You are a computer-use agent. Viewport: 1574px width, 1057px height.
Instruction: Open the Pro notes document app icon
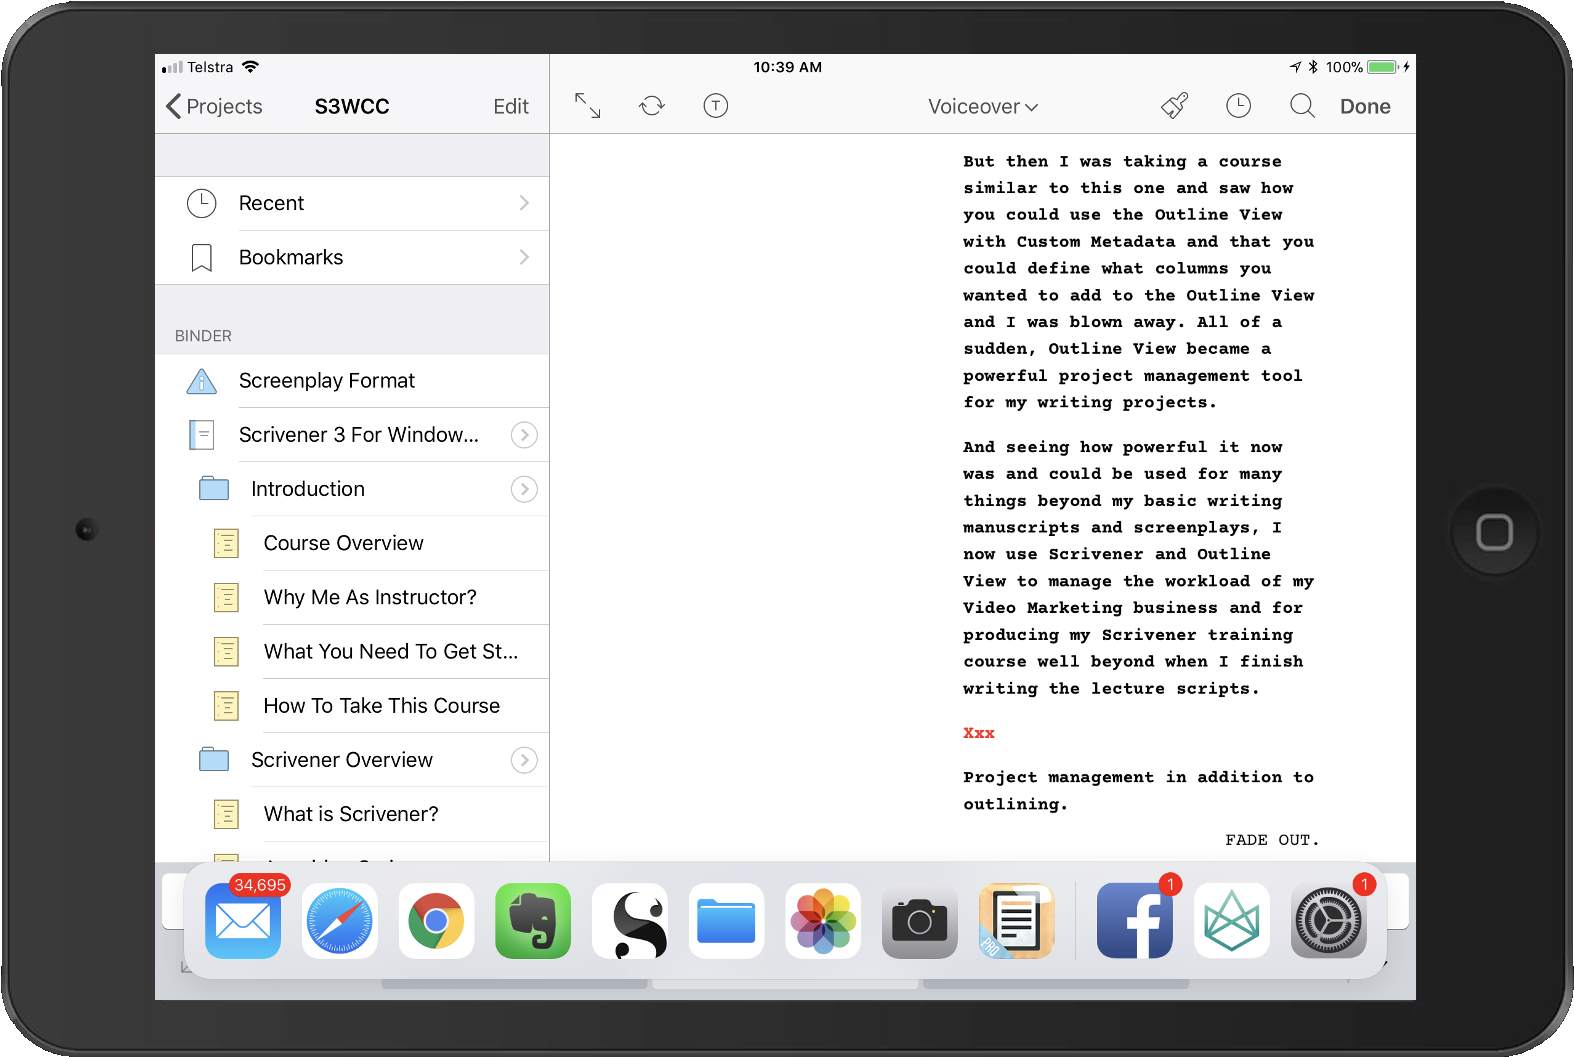[1017, 920]
